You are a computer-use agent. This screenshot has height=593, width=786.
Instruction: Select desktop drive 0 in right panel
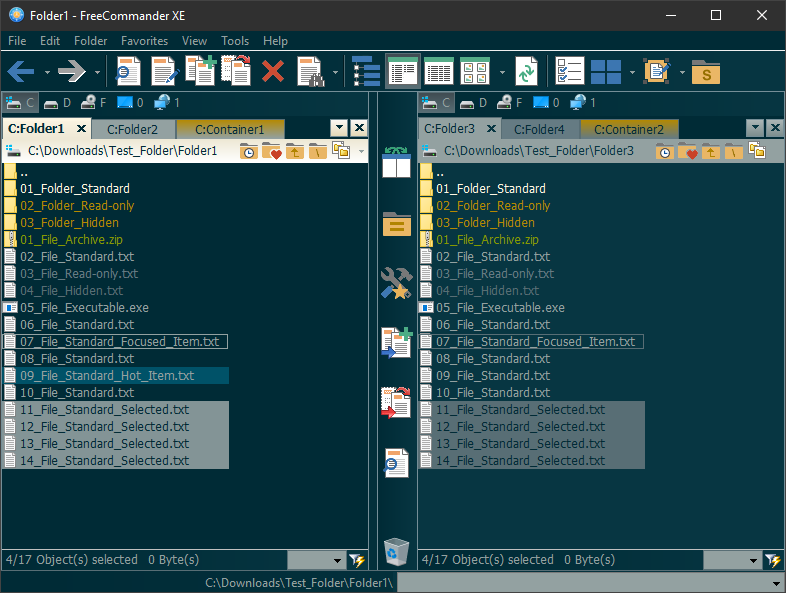click(x=546, y=103)
